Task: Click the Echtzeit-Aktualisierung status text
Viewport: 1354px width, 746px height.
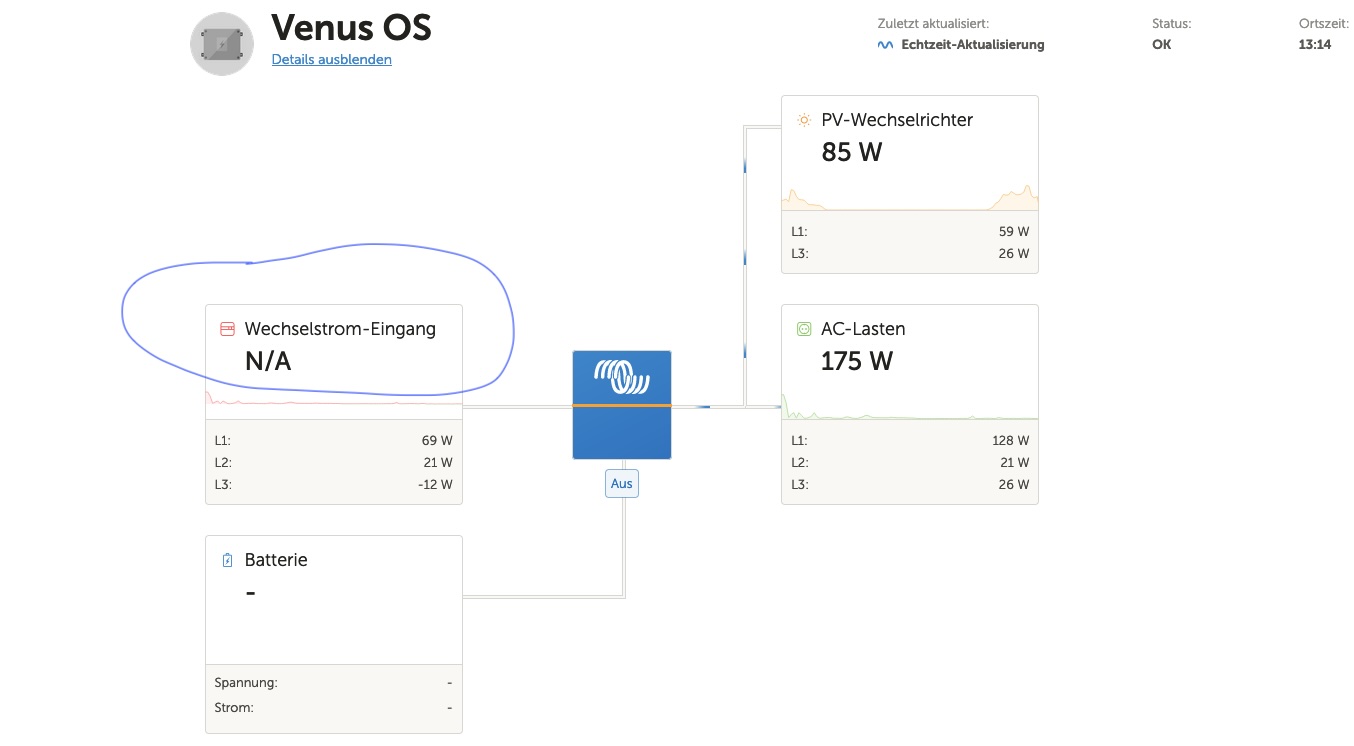Action: pos(973,45)
